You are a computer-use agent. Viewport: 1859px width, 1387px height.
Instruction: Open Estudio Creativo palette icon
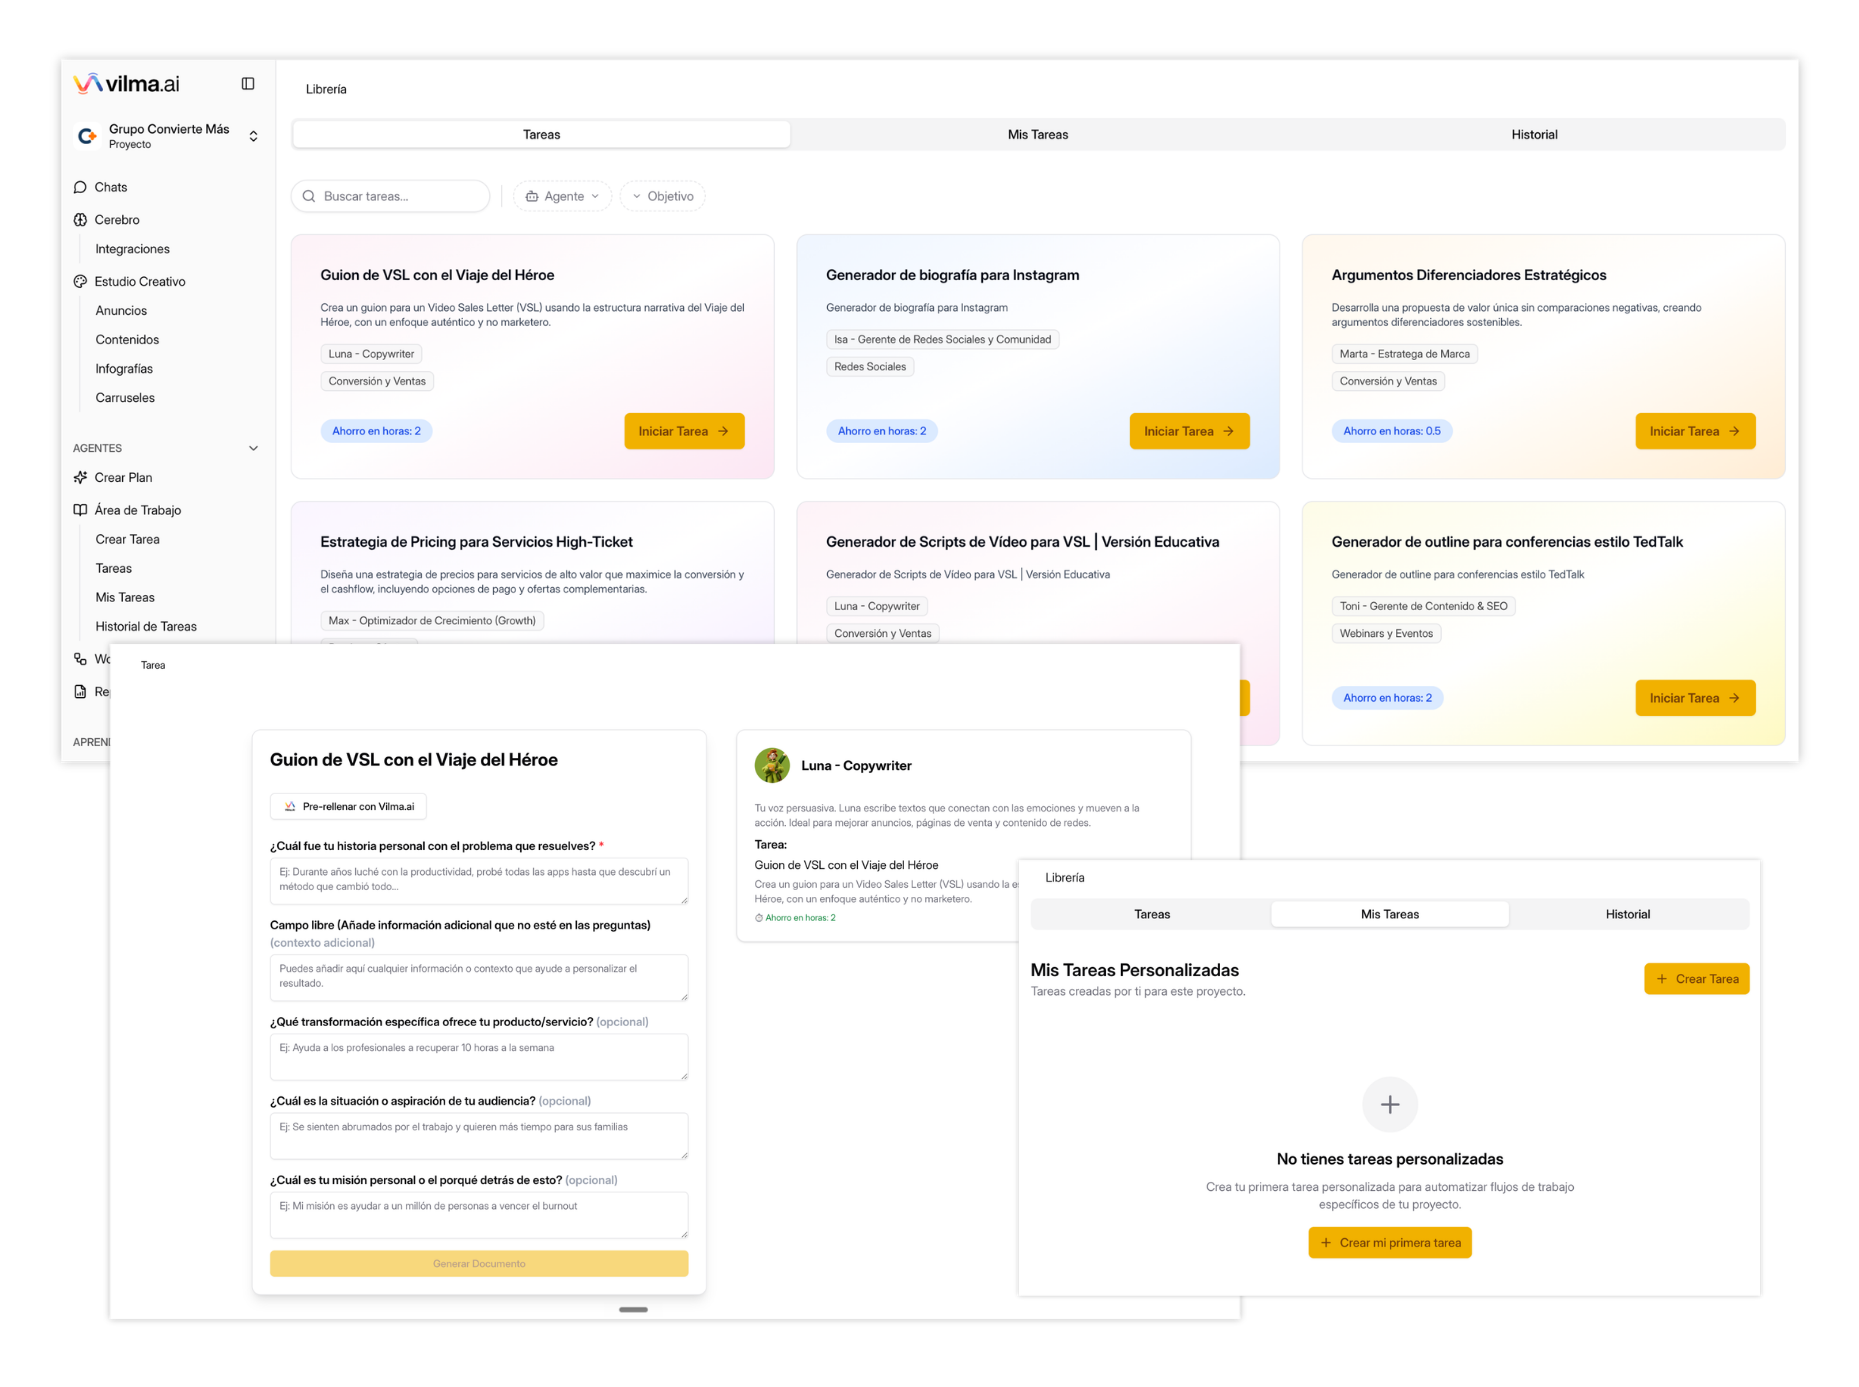point(80,282)
